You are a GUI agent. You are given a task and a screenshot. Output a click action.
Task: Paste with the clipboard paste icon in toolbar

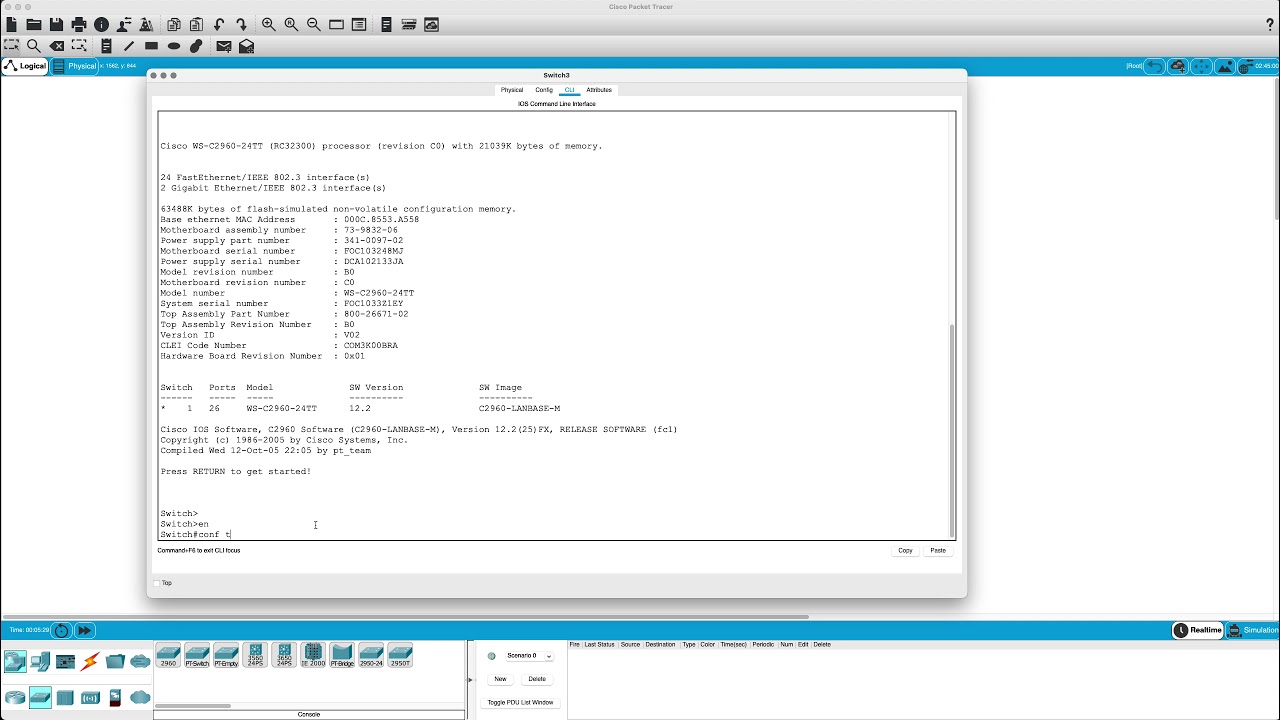(196, 24)
